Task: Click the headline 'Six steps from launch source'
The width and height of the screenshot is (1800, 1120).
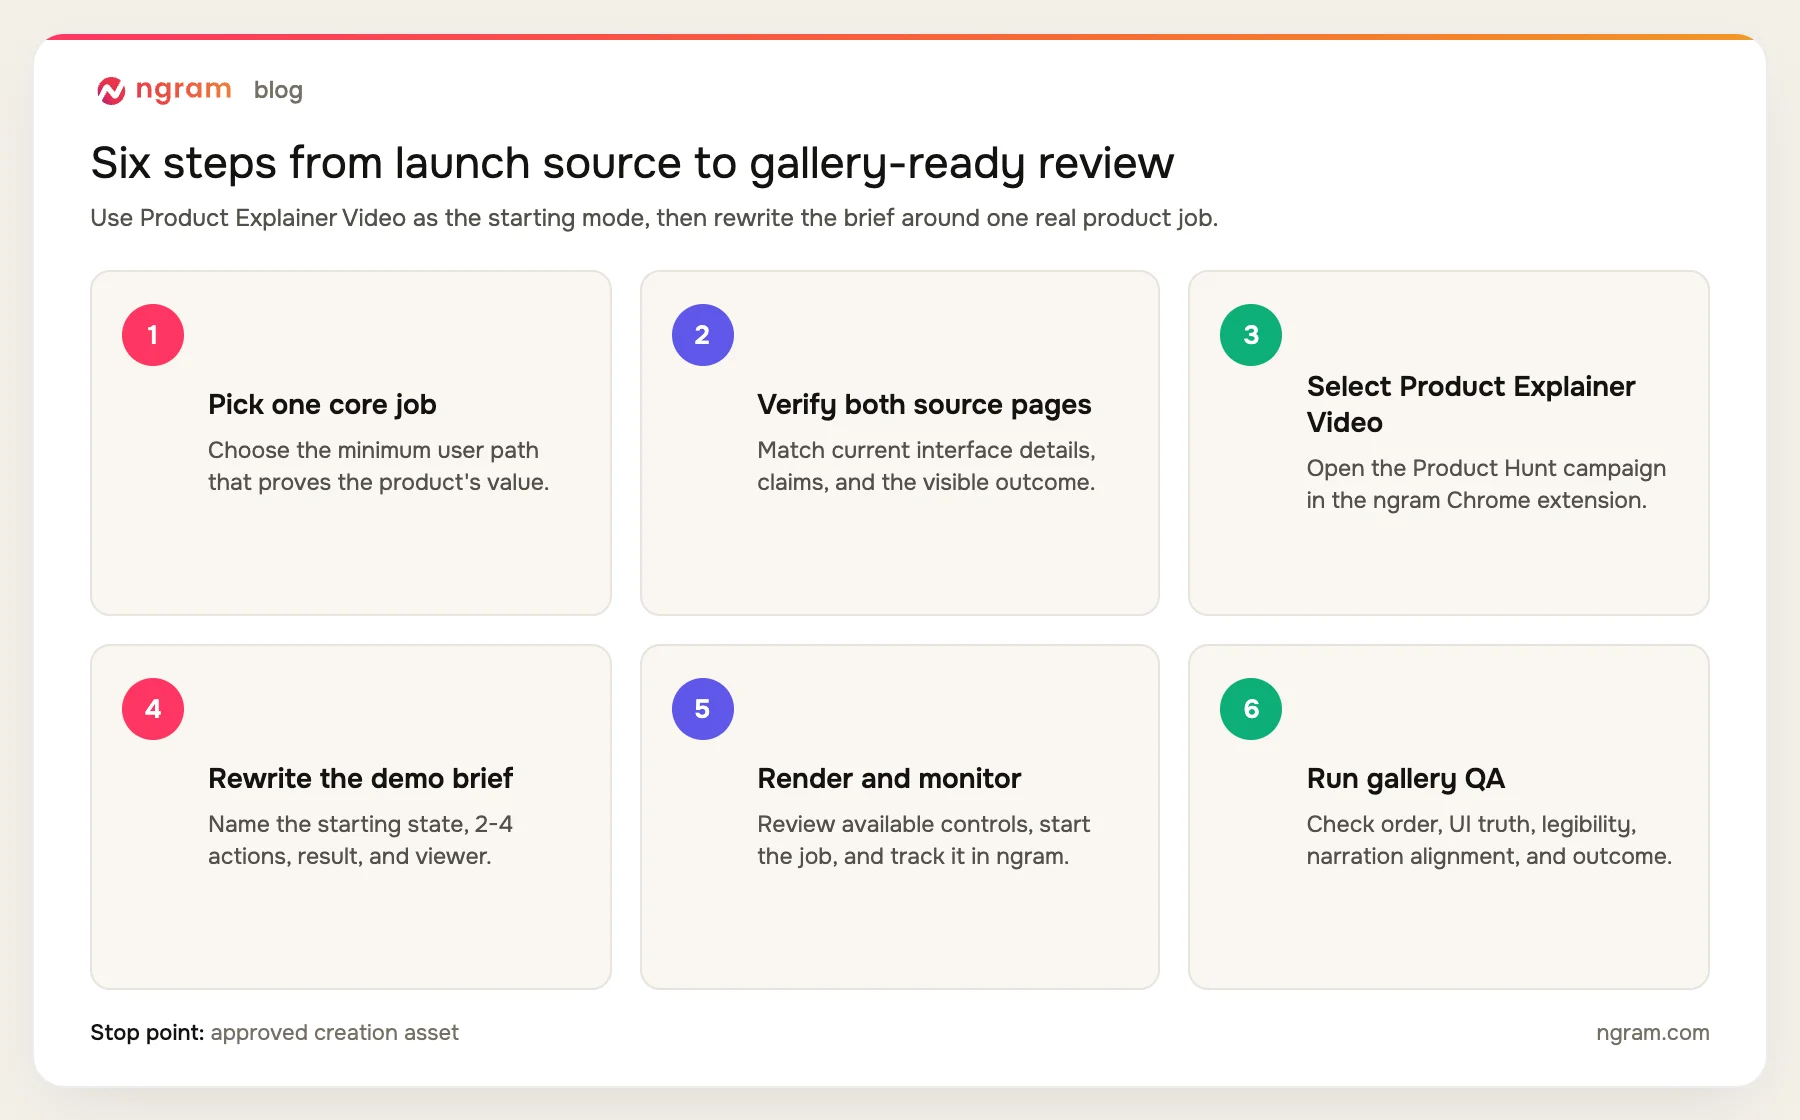Action: pyautogui.click(x=632, y=163)
